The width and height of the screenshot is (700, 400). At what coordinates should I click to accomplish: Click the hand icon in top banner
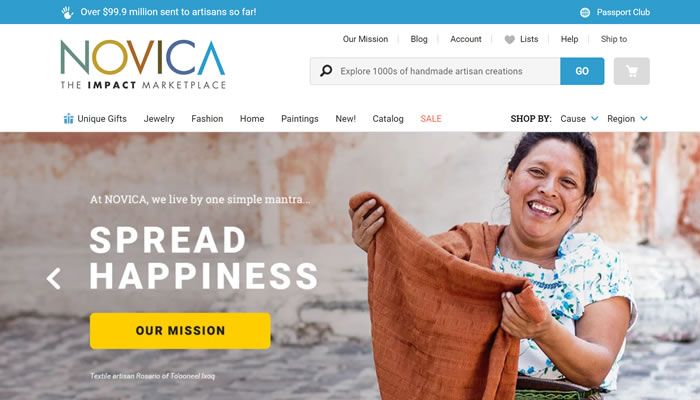(x=67, y=12)
